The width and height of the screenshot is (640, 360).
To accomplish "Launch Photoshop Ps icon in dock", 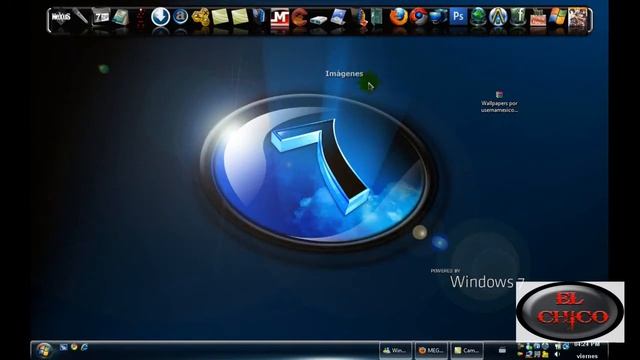I will click(458, 17).
